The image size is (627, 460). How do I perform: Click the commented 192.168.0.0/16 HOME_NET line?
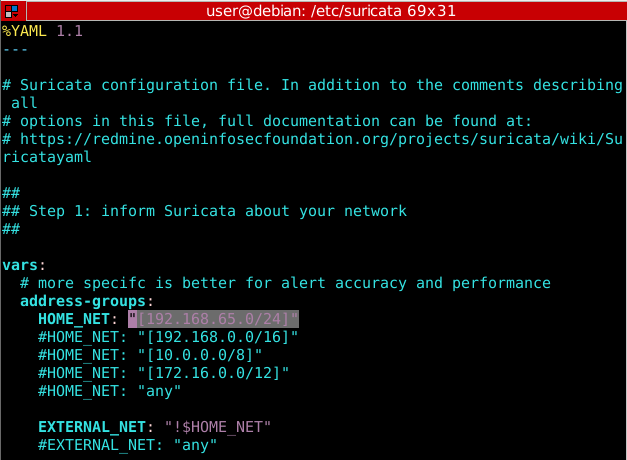[x=168, y=337]
